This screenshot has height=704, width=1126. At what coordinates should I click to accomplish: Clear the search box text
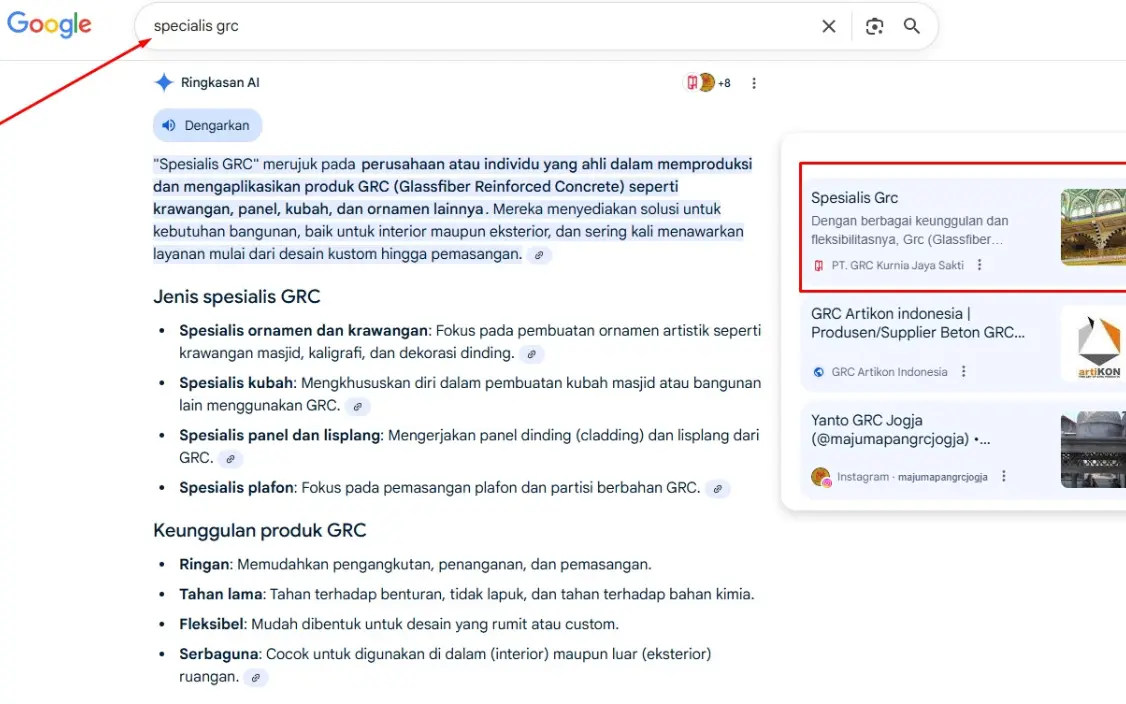click(x=828, y=27)
